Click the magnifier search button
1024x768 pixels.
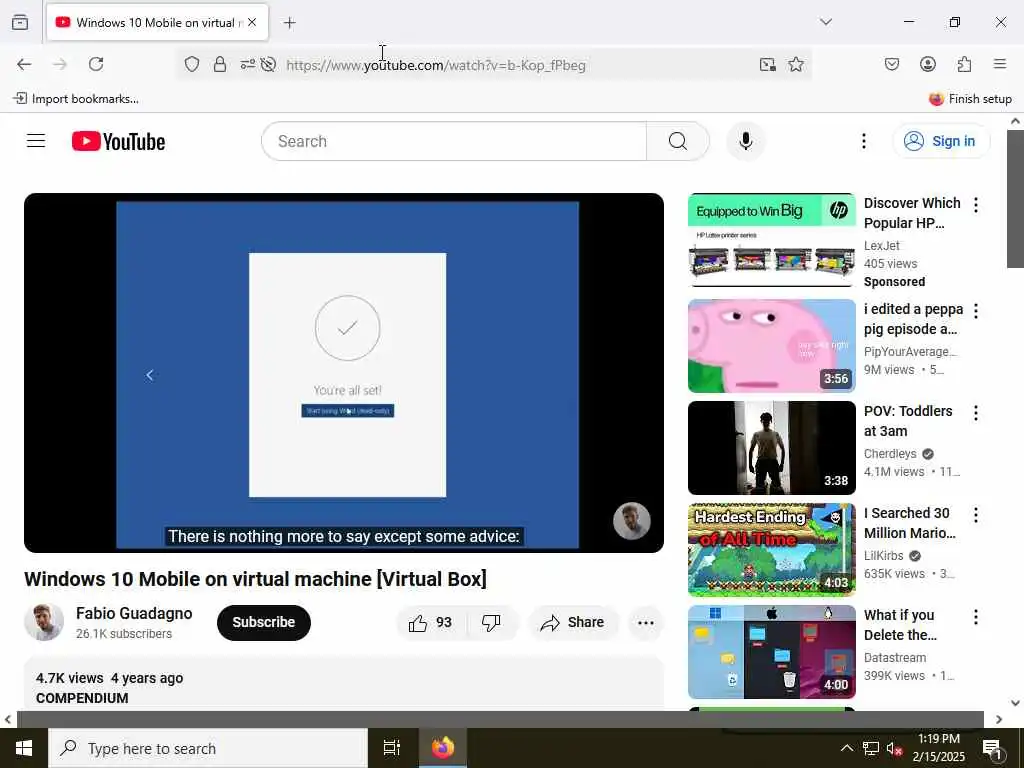tap(678, 141)
